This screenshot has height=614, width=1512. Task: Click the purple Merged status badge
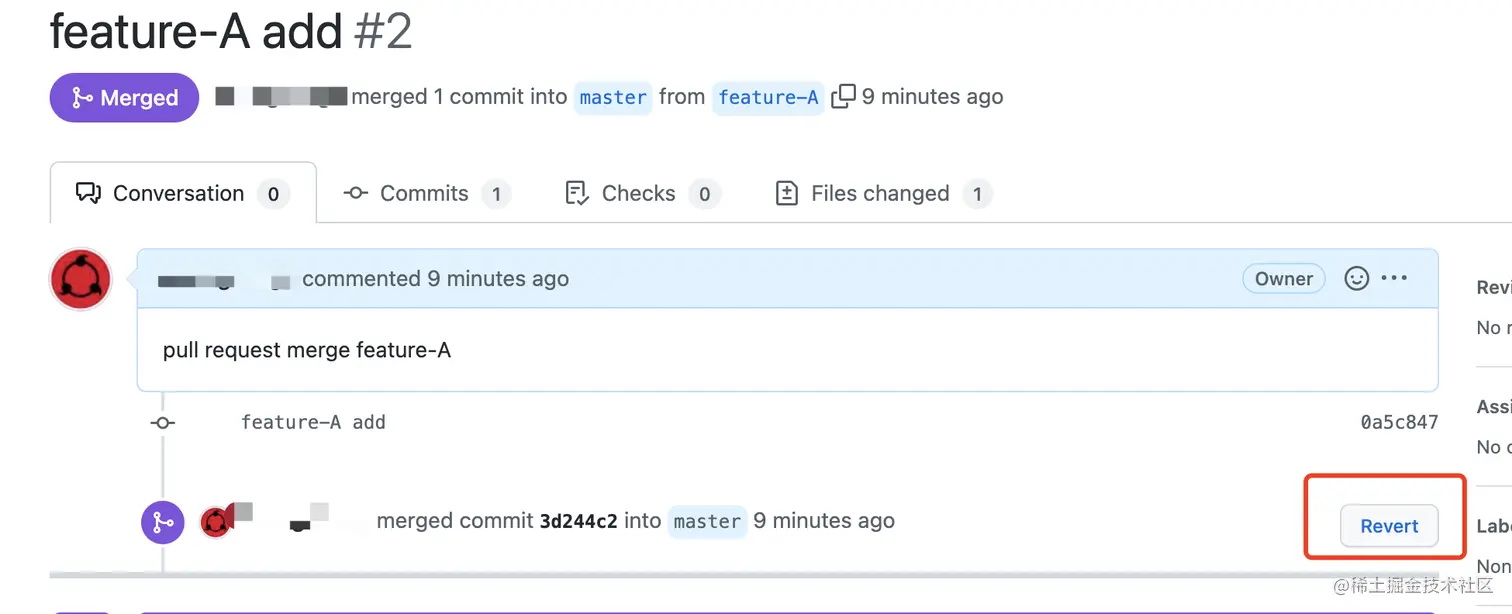pyautogui.click(x=124, y=98)
